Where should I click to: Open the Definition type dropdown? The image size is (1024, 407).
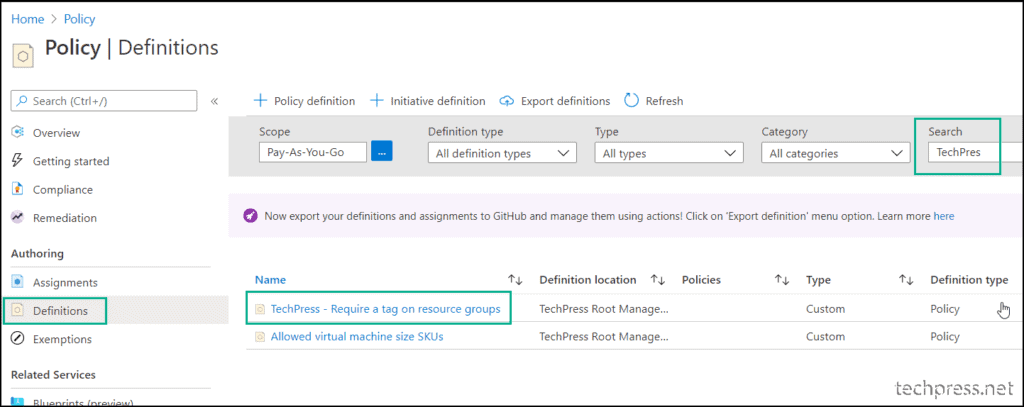502,154
